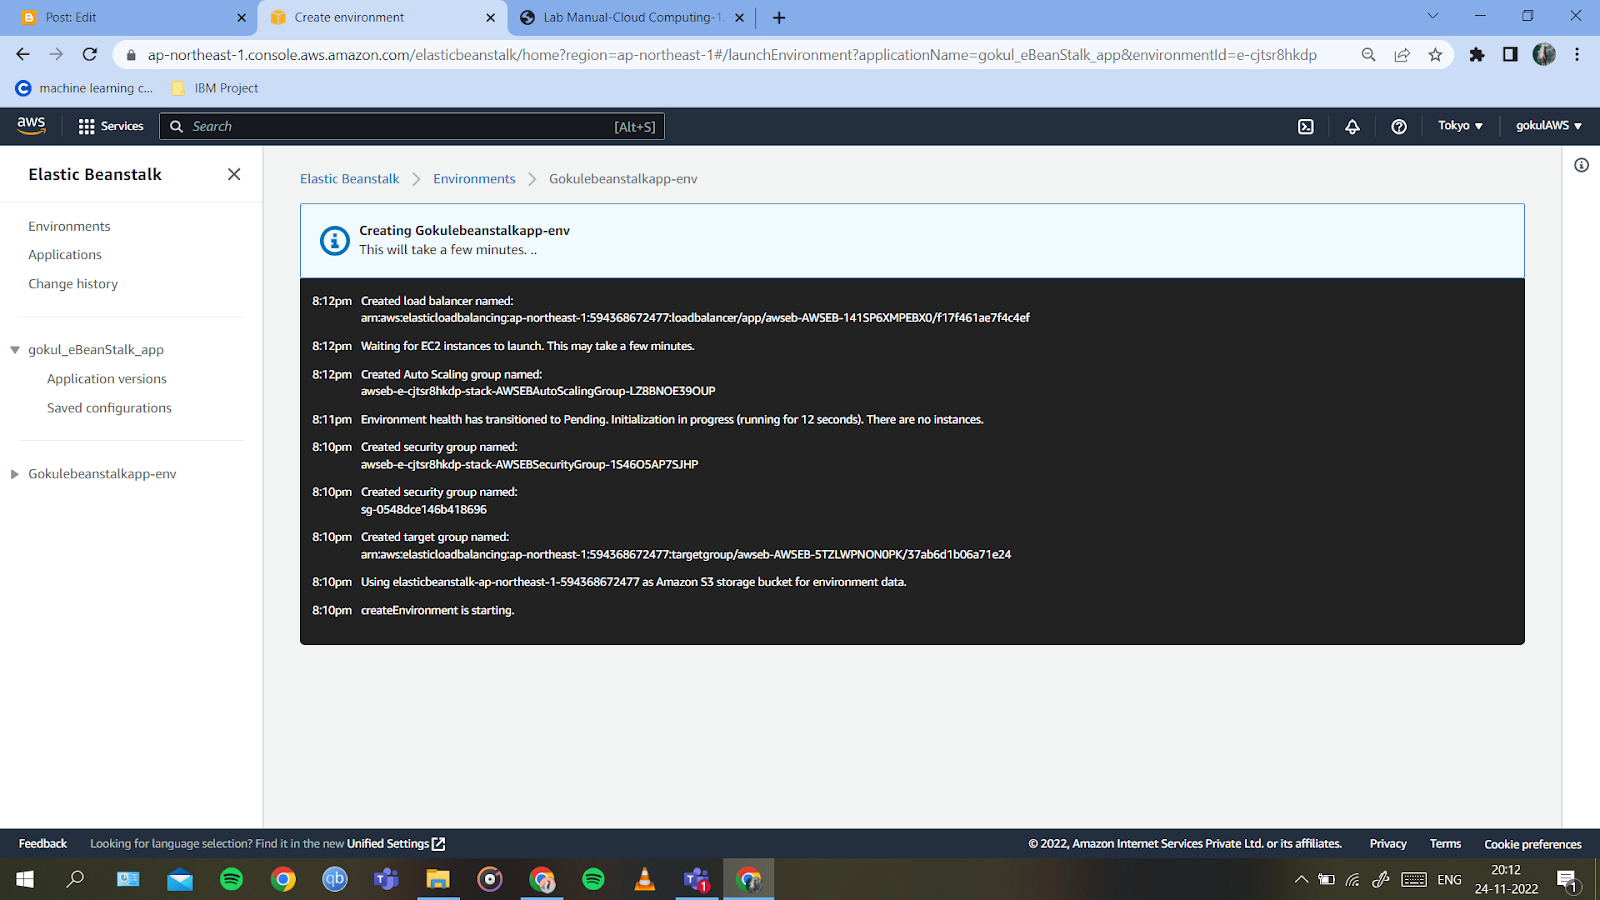Open the Windows Start menu
Viewport: 1600px width, 900px height.
25,879
